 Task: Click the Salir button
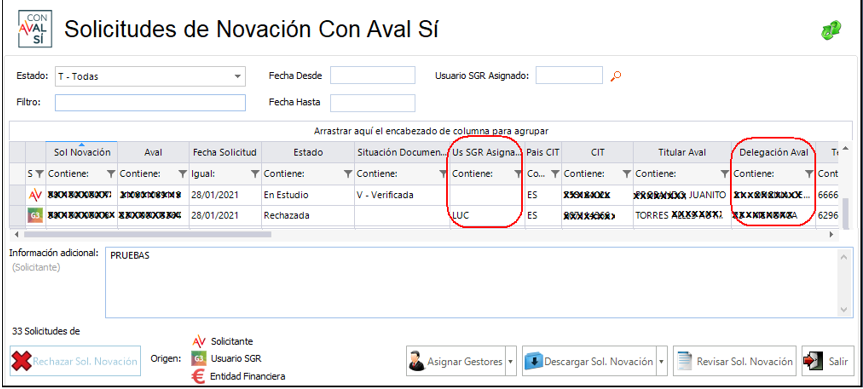point(828,361)
